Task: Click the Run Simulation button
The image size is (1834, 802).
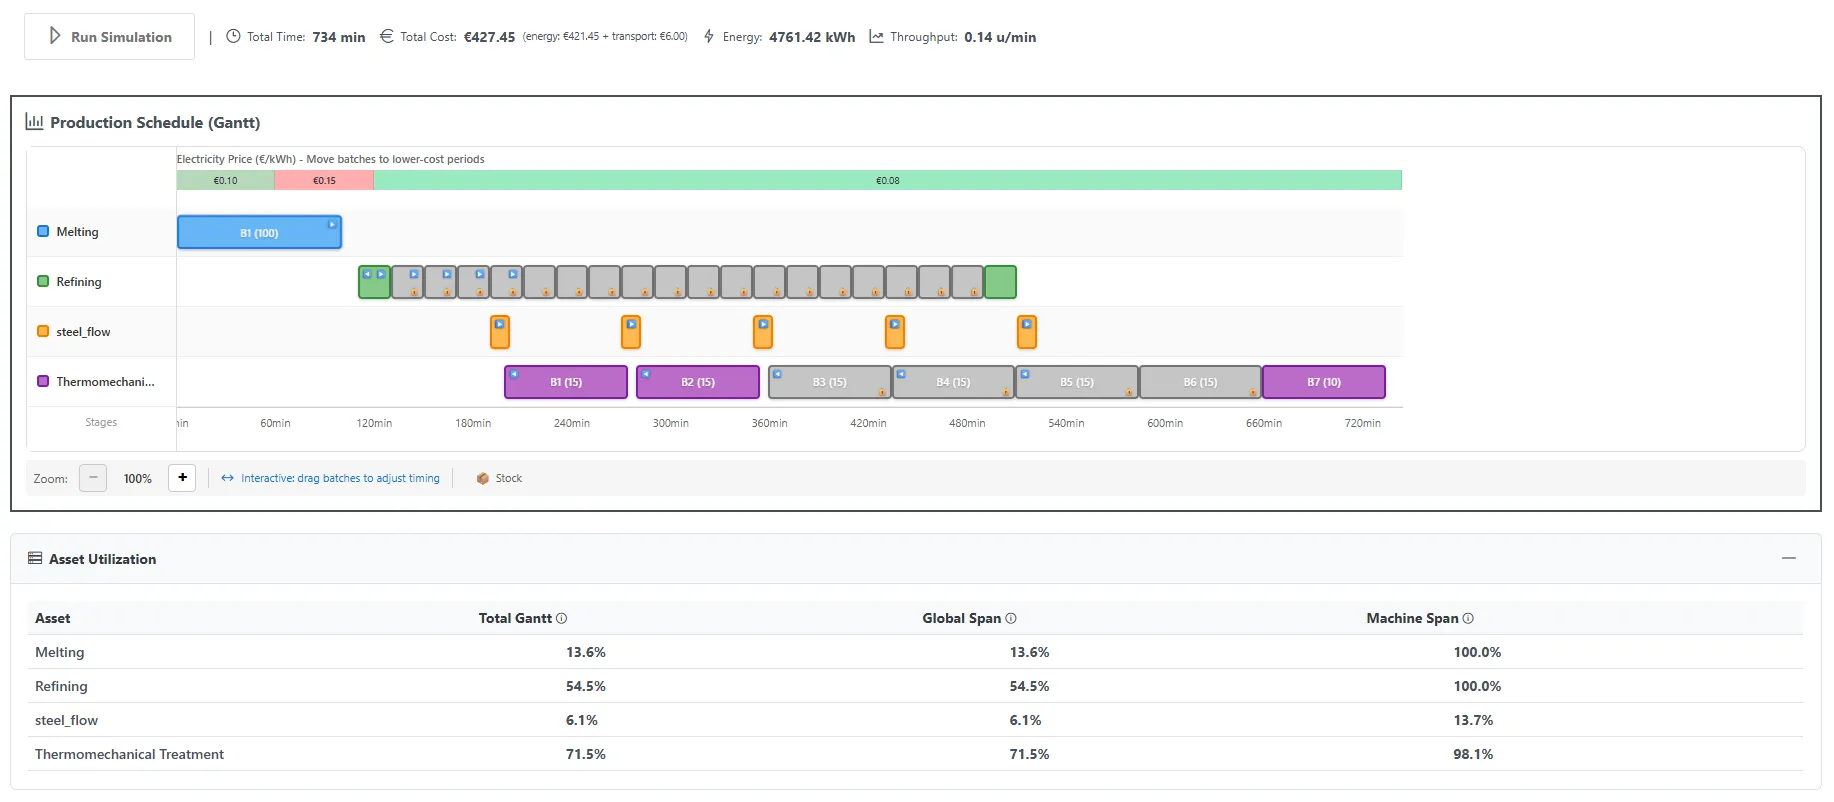Action: click(x=110, y=37)
